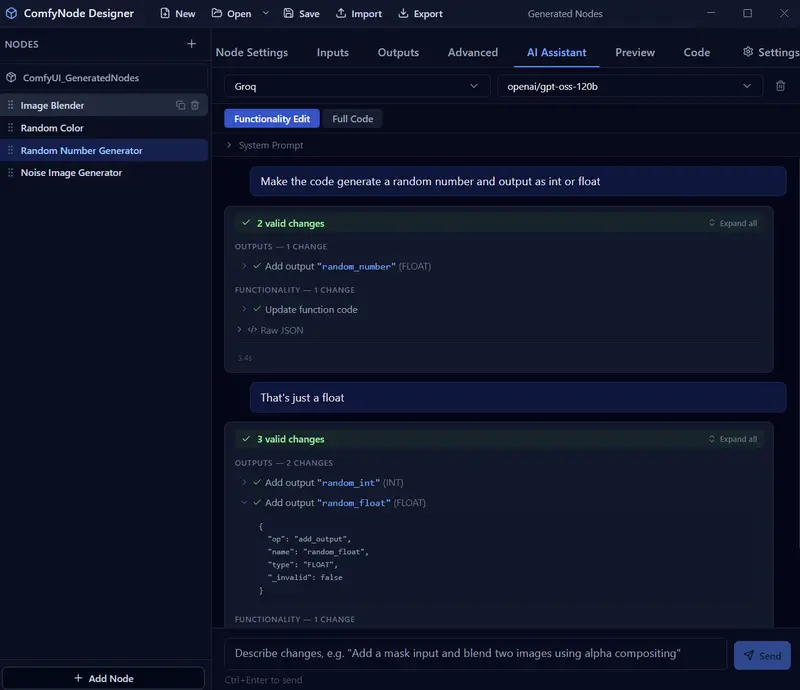Viewport: 800px width, 690px height.
Task: Create a new project with the New icon
Action: (x=174, y=14)
